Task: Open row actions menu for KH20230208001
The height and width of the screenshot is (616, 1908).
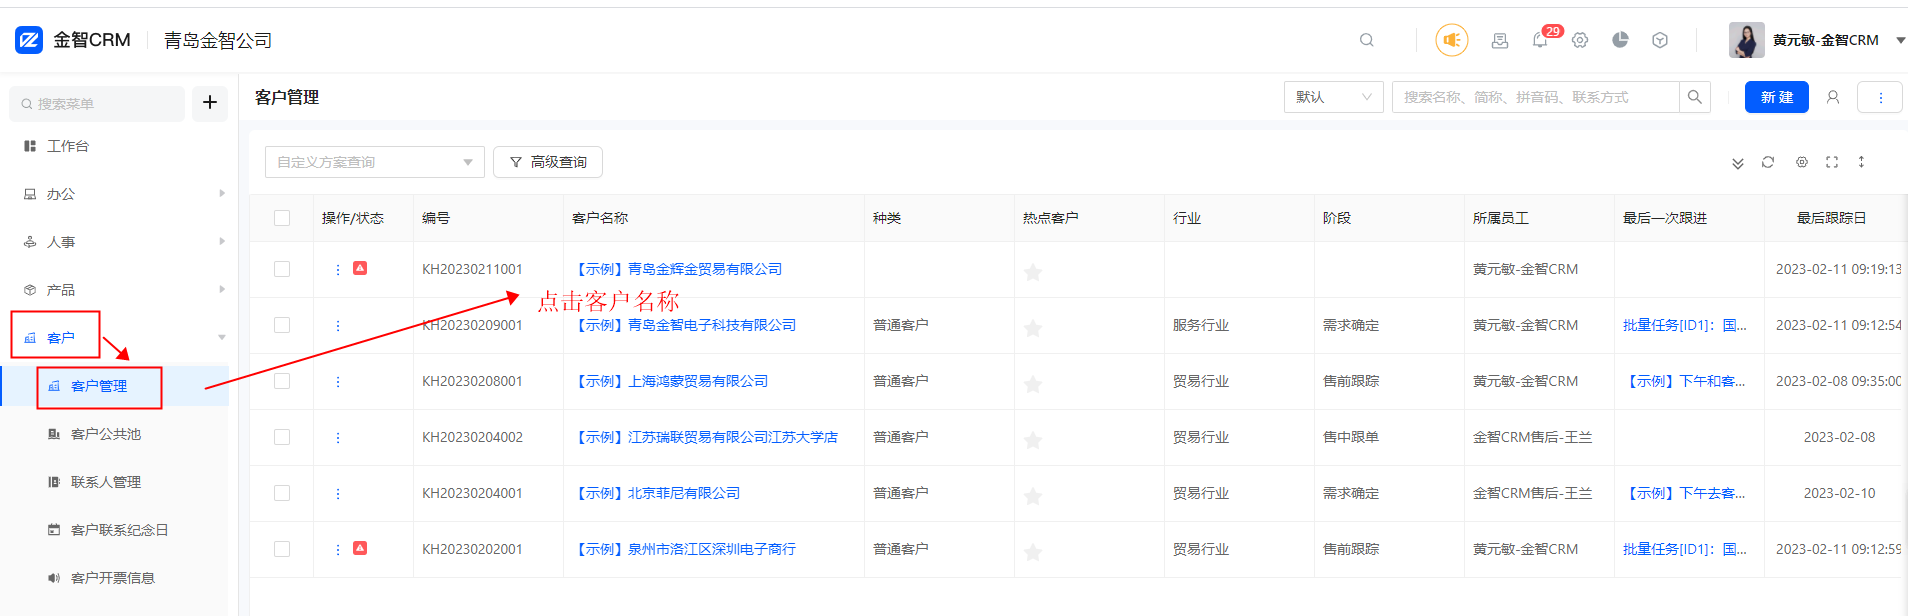Action: tap(338, 382)
